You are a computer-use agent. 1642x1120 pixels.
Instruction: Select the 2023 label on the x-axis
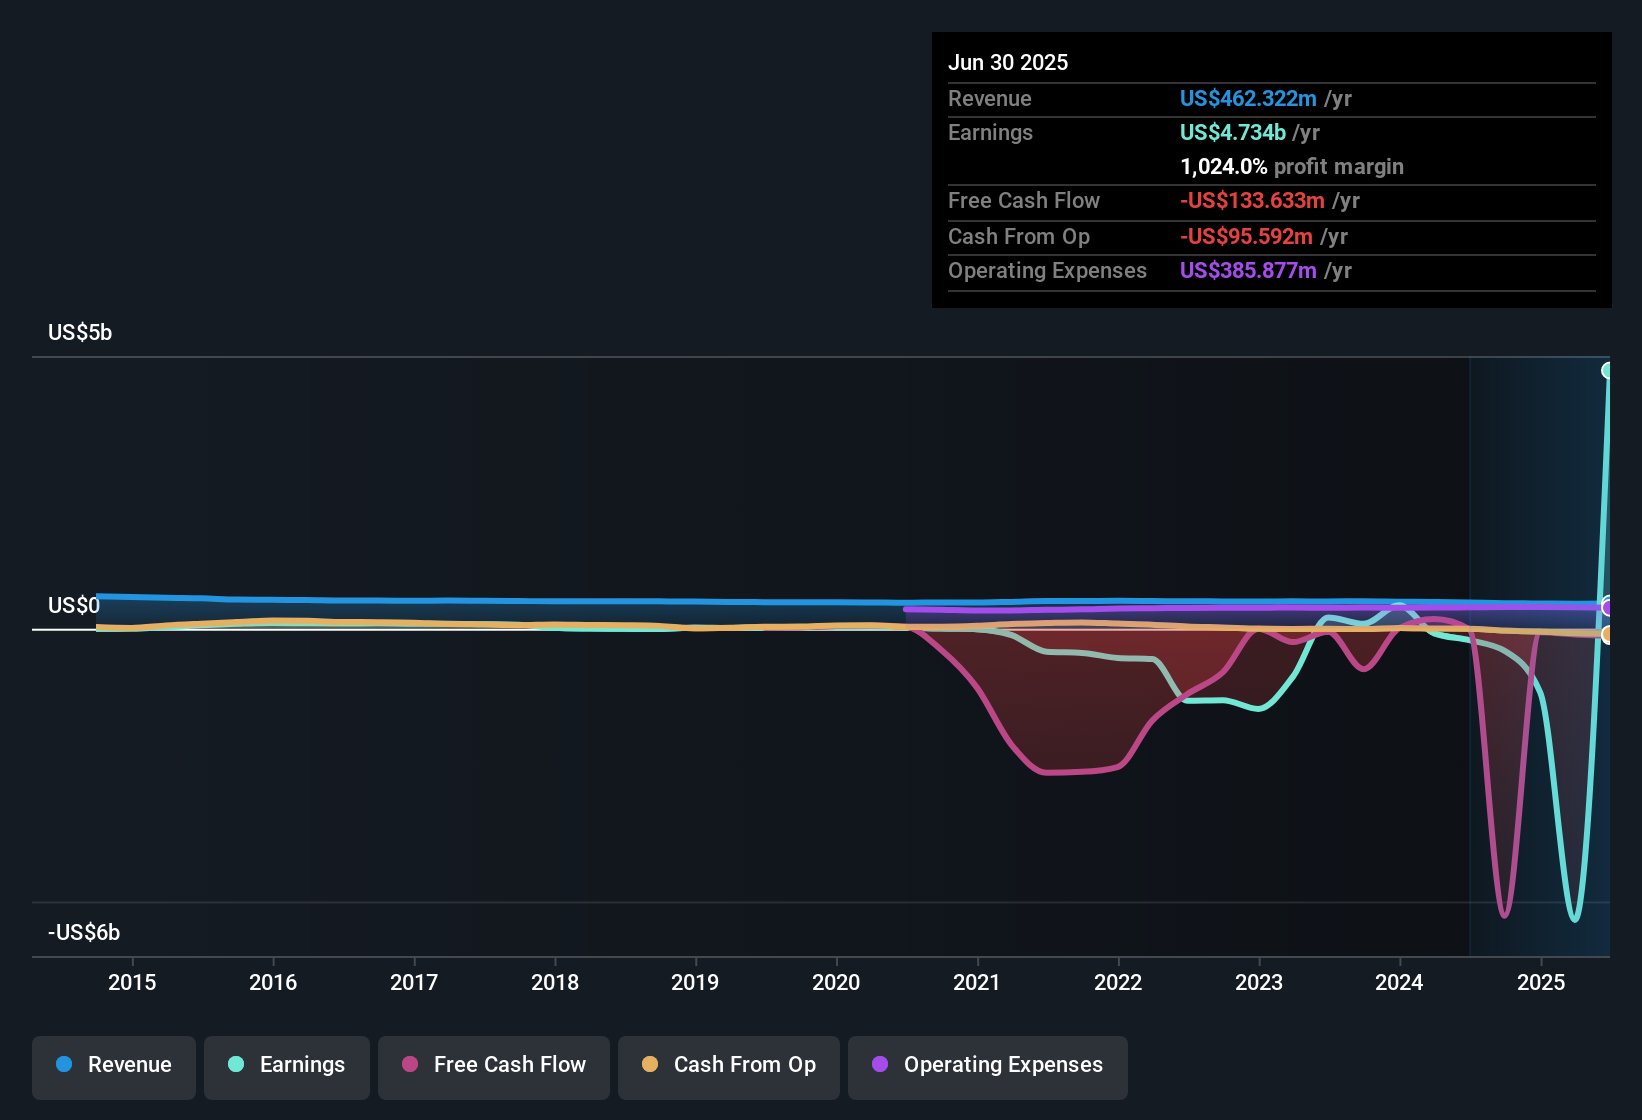(x=1259, y=982)
